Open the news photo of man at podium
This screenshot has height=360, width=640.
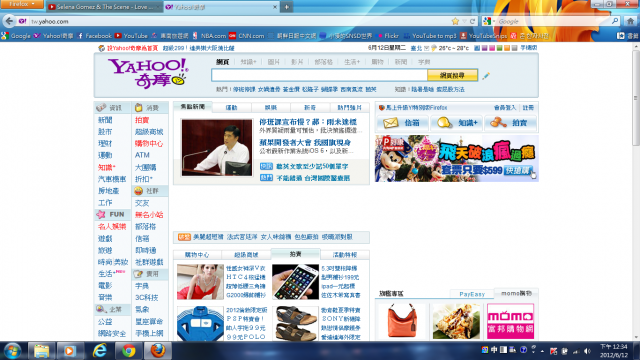(217, 147)
